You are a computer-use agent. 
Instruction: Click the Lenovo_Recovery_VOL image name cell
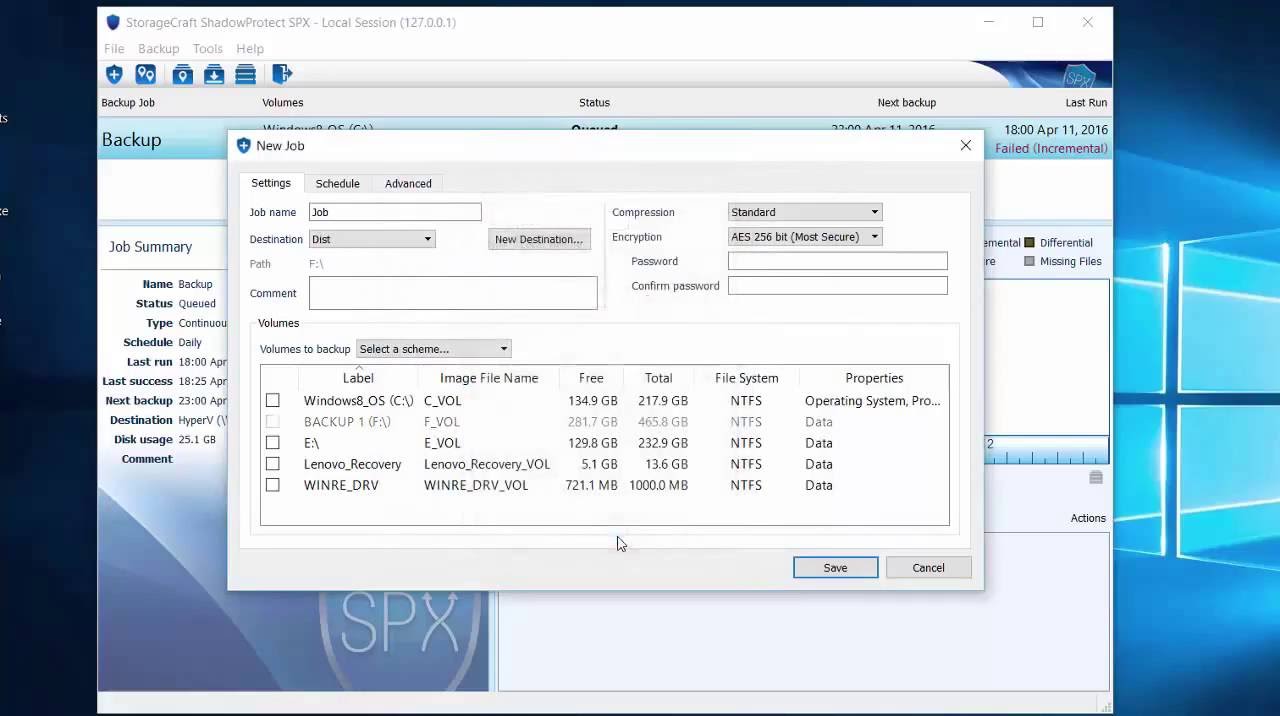click(x=487, y=464)
